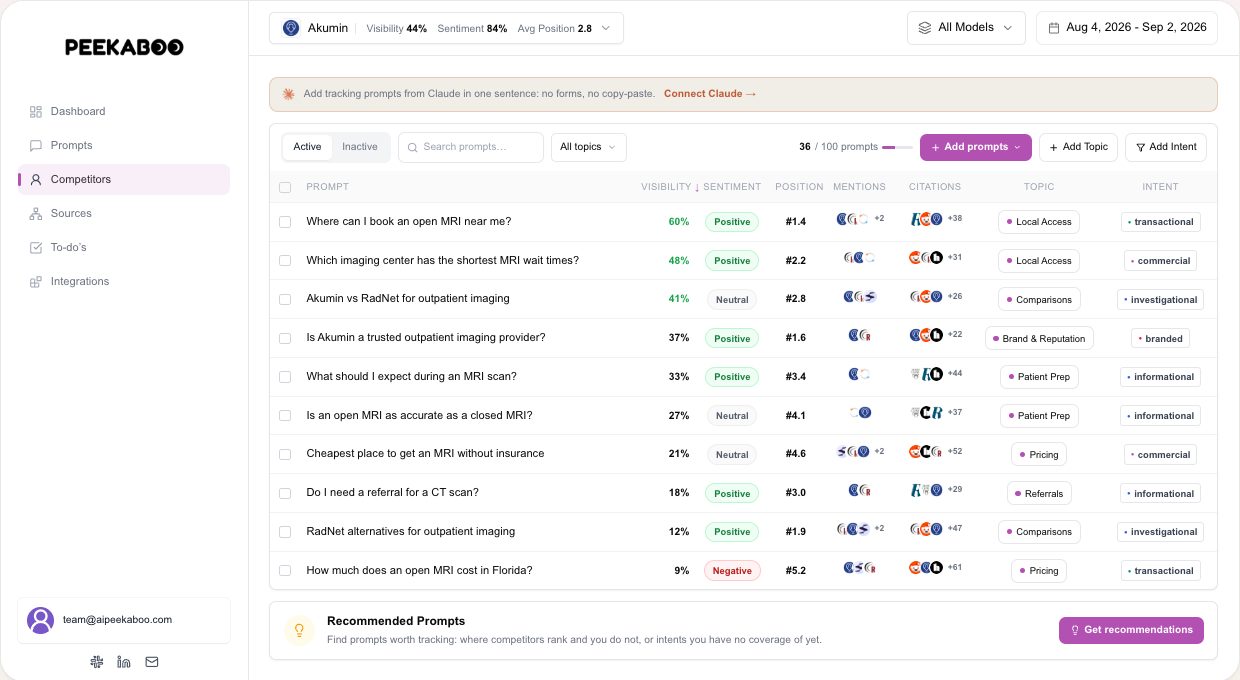Screen dimensions: 1240x680
Task: Open the All Models dropdown
Action: [x=966, y=28]
